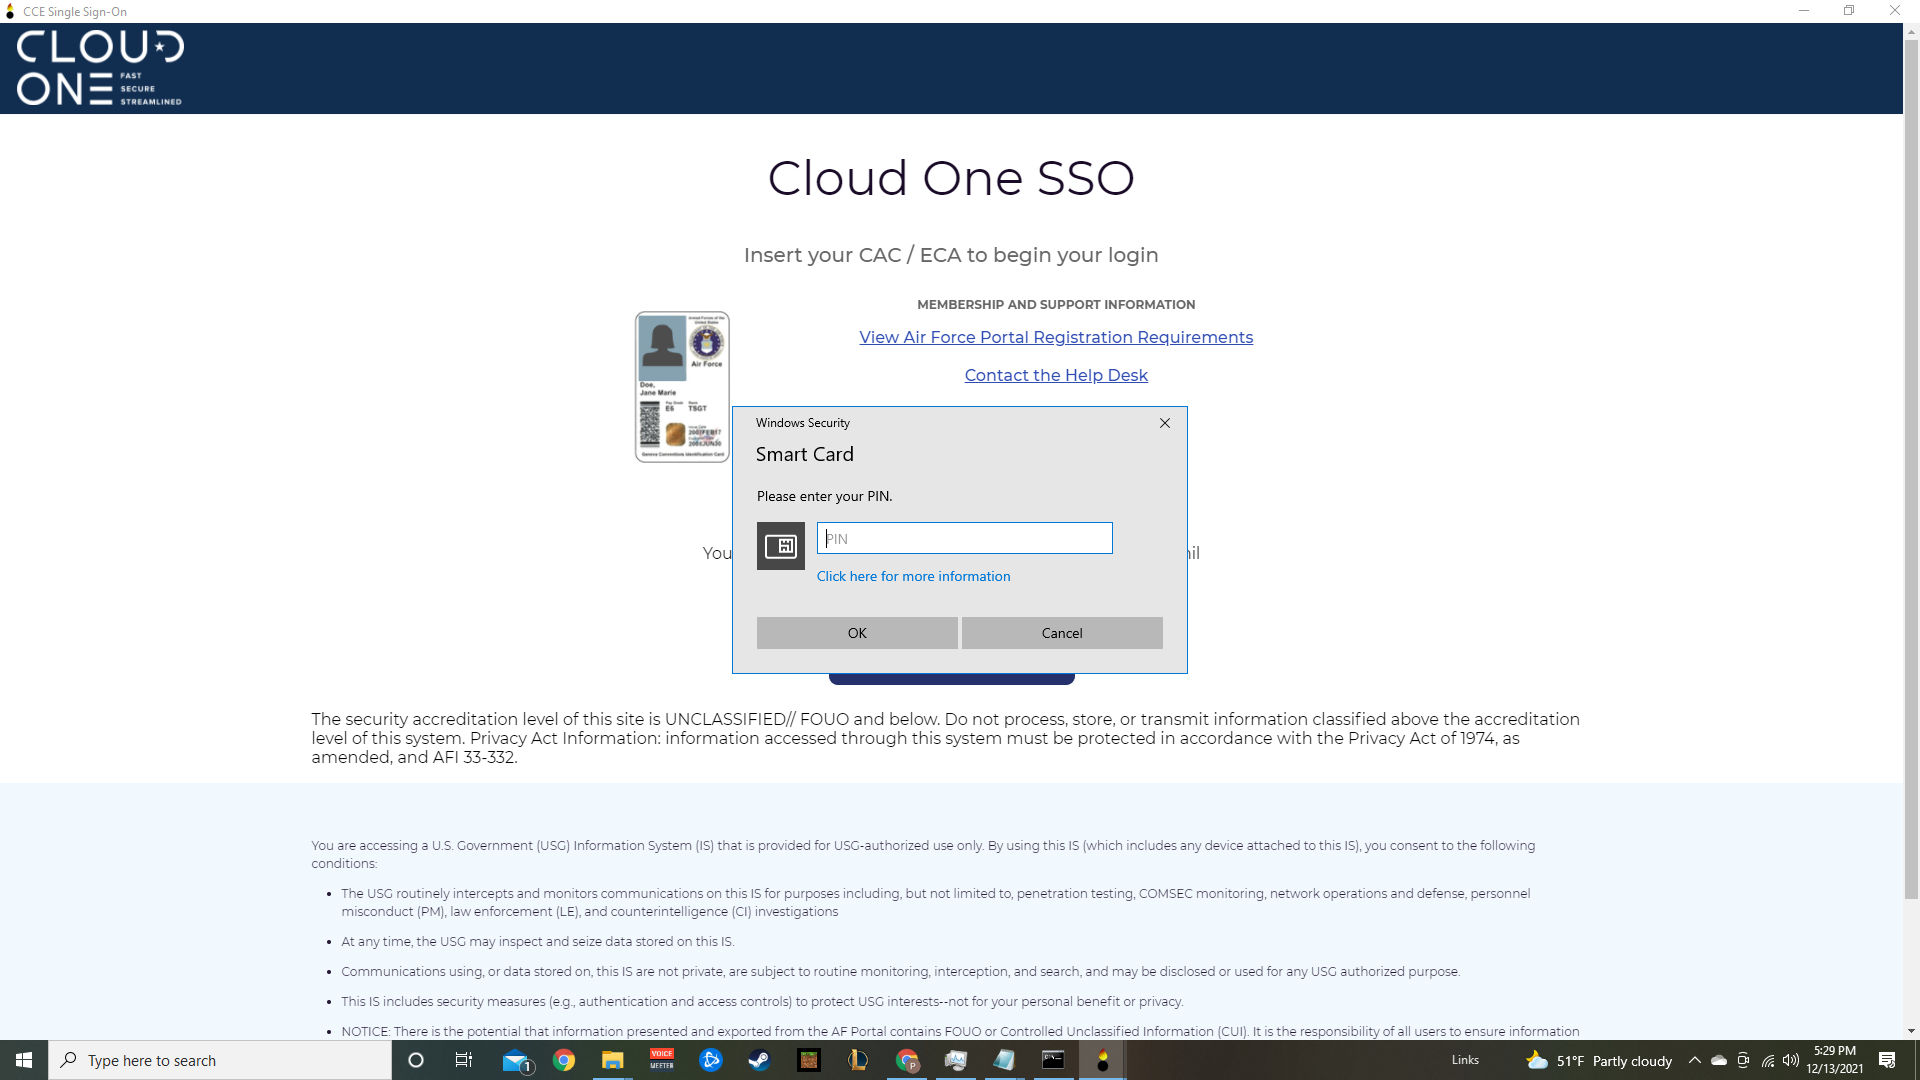Image resolution: width=1920 pixels, height=1080 pixels.
Task: Open the calendar by clicking the clock
Action: tap(1833, 1060)
